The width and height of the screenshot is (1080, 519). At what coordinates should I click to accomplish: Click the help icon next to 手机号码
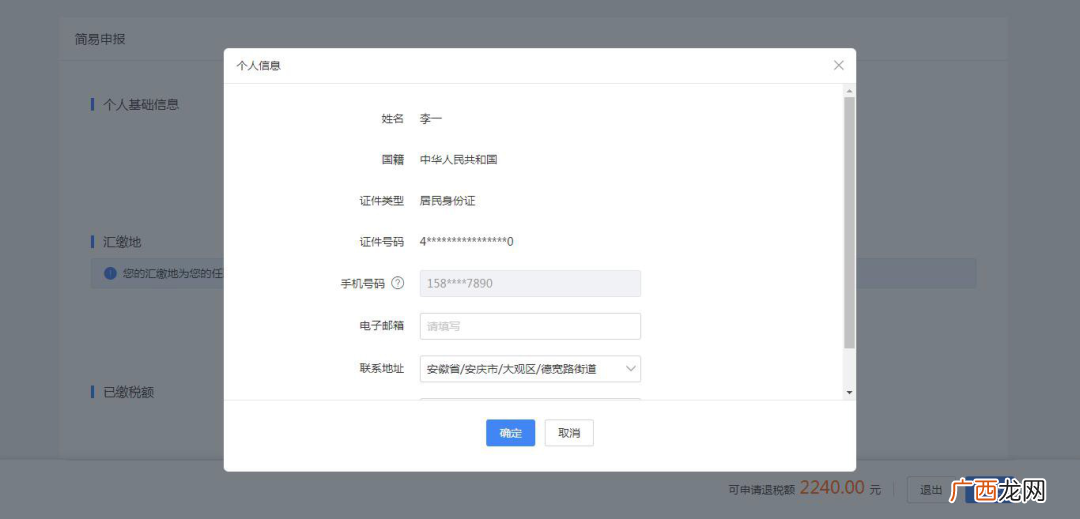[x=397, y=283]
